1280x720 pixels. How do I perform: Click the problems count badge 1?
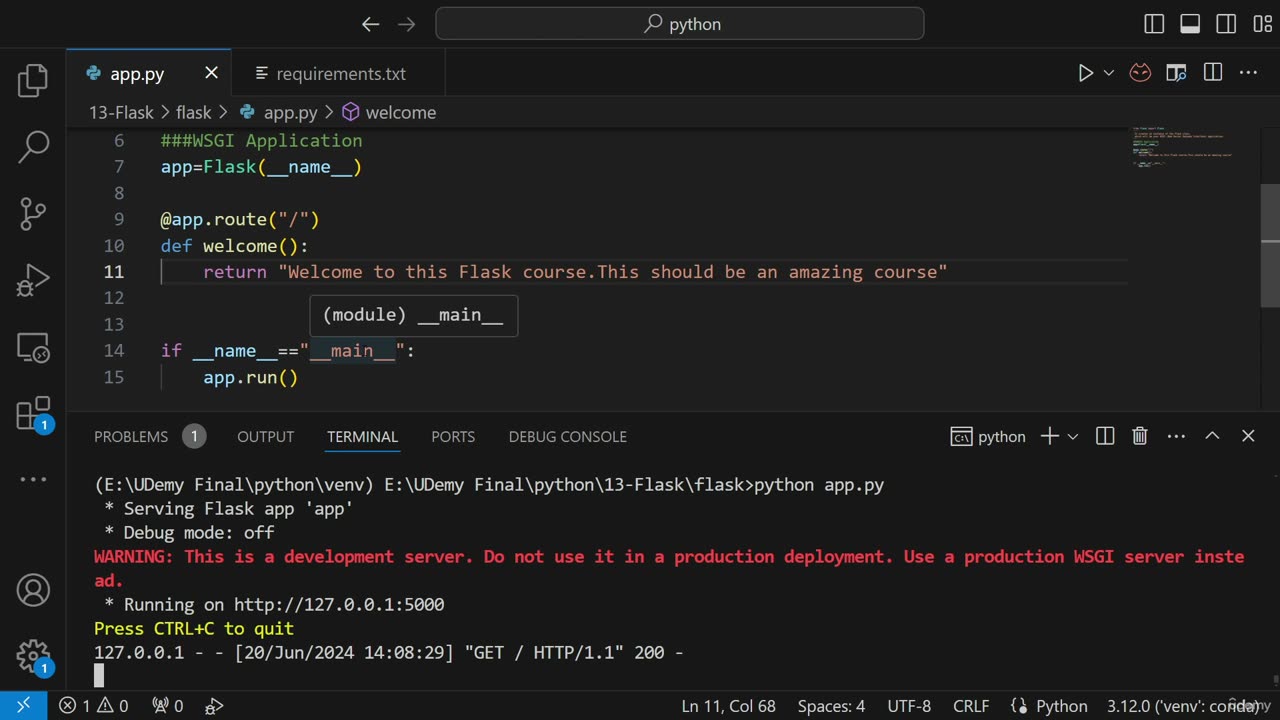tap(194, 437)
